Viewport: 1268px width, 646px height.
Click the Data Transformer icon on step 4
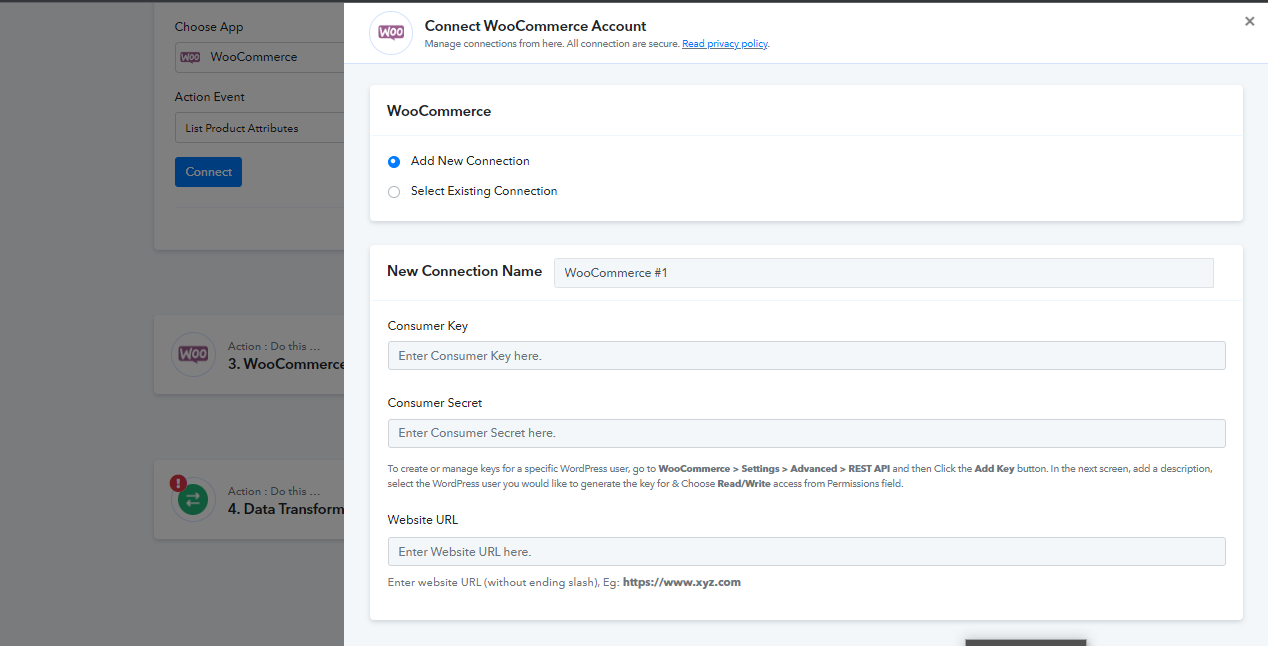point(193,499)
